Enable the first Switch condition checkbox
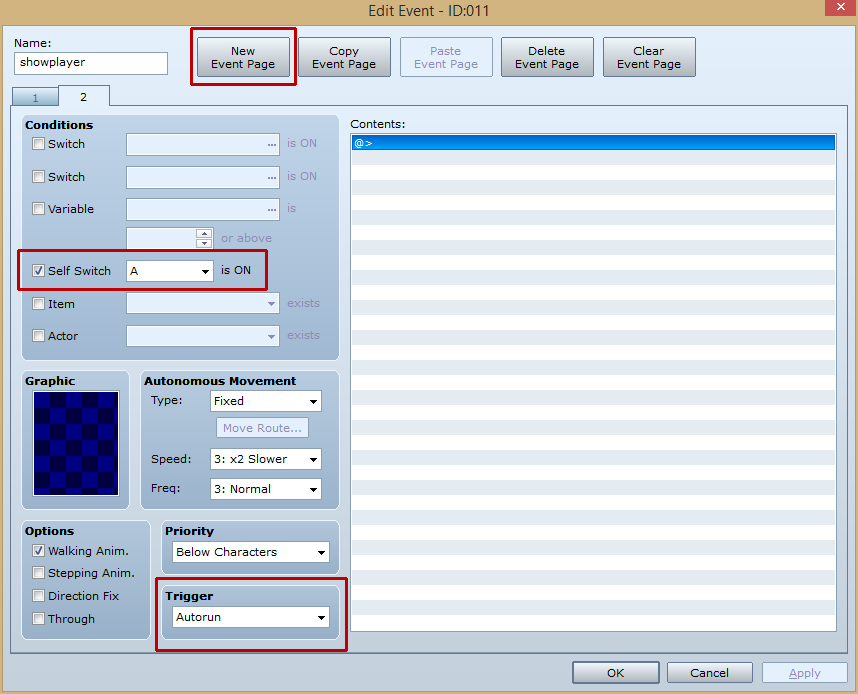The image size is (858, 694). coord(38,144)
